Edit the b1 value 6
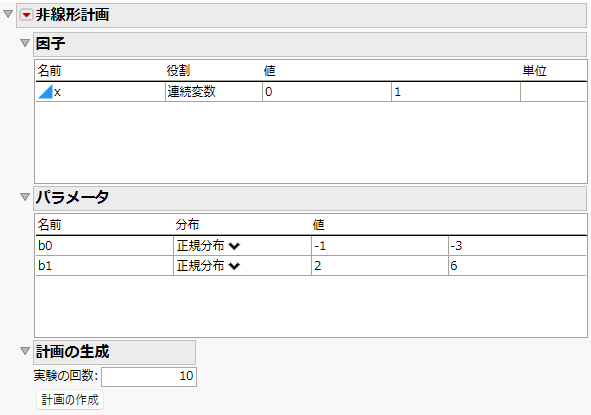Screen dimensions: 591x415 (x=517, y=266)
